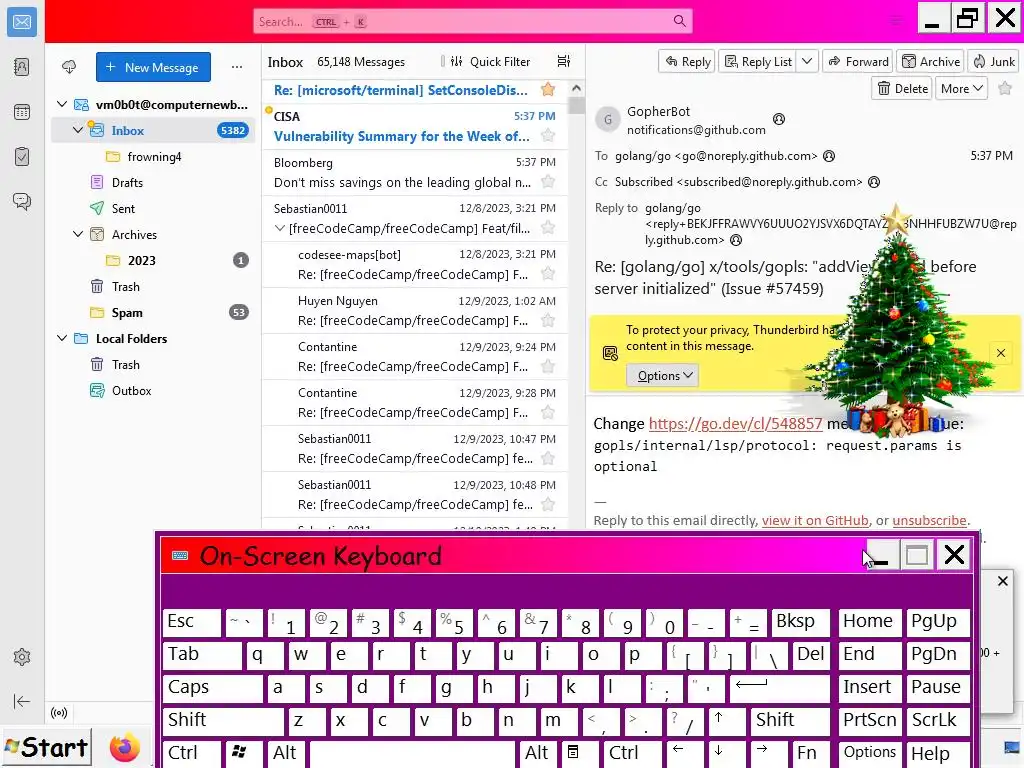Click the Help key on On-Screen Keyboard
The image size is (1024, 768).
[x=938, y=753]
